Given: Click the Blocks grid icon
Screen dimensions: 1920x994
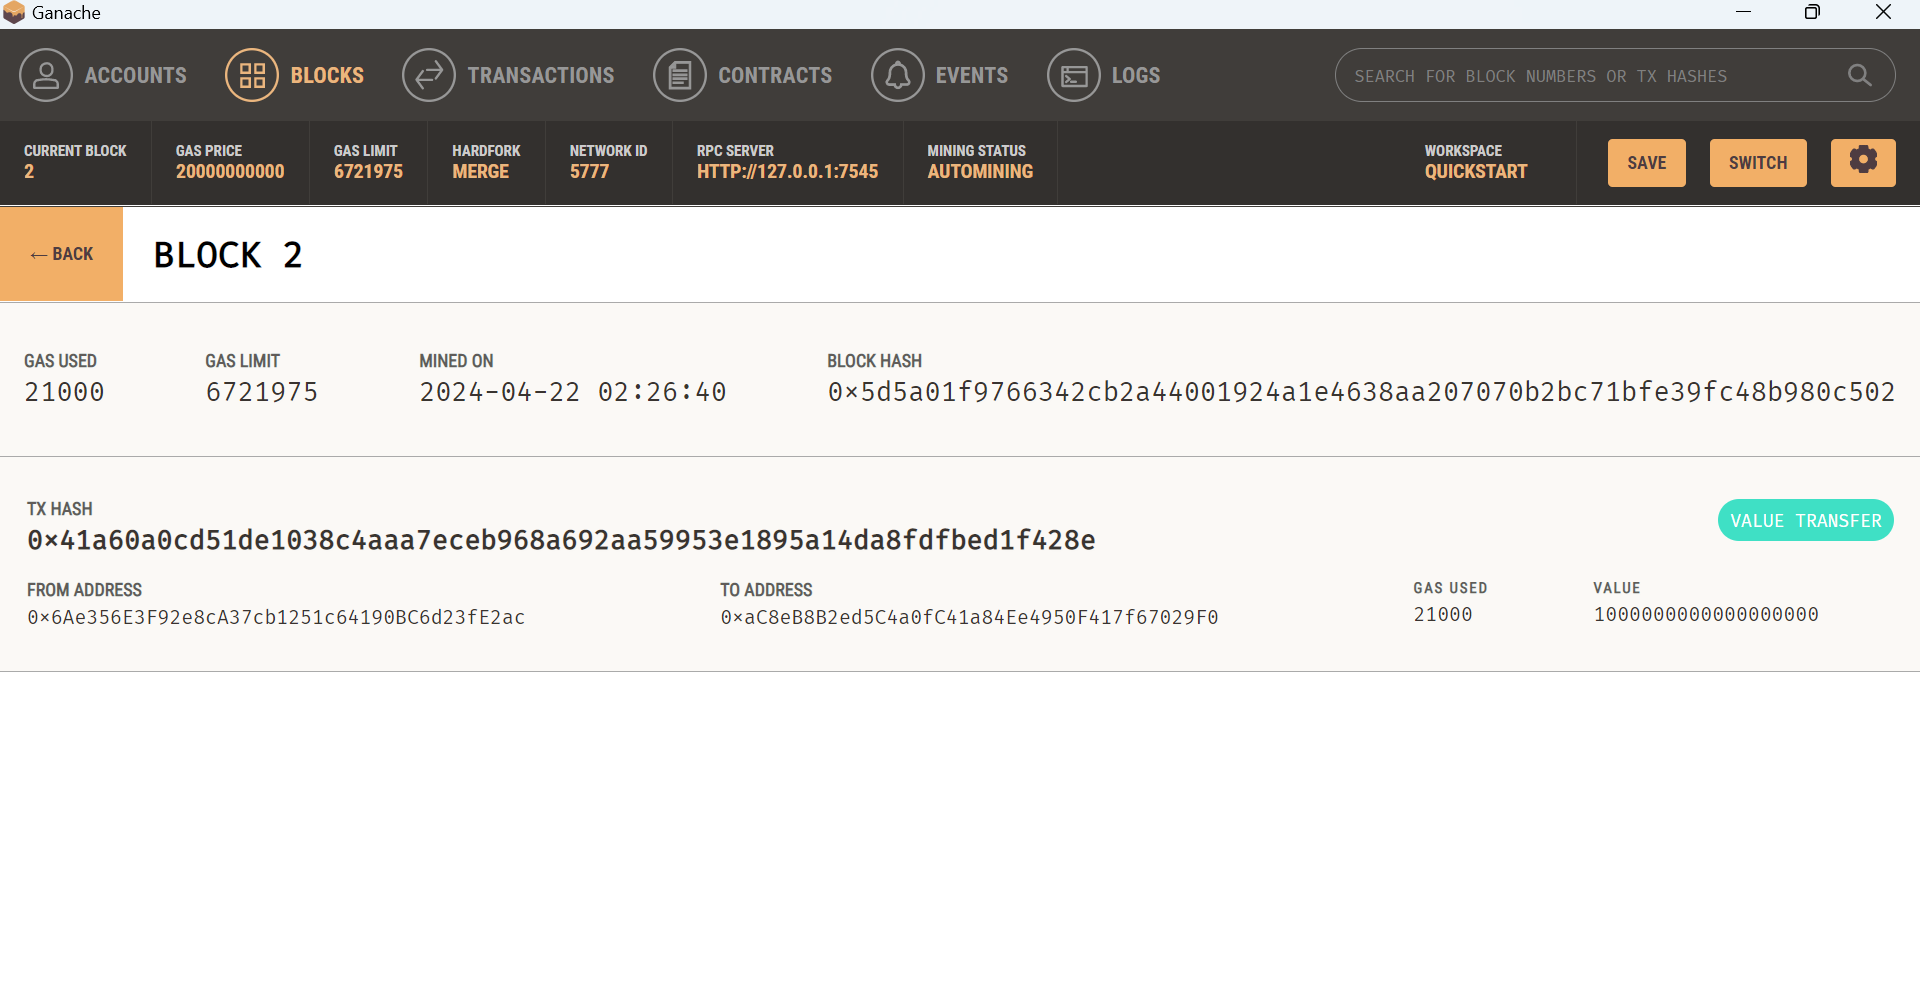Looking at the screenshot, I should tap(252, 75).
